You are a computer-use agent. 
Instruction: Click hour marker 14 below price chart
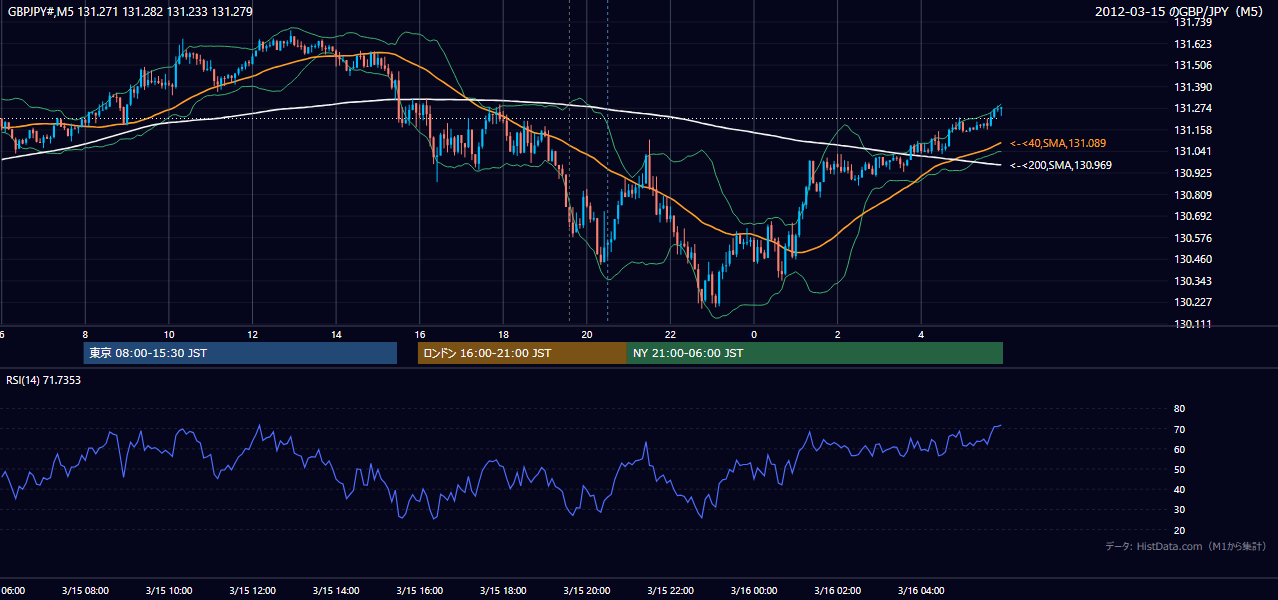point(336,335)
